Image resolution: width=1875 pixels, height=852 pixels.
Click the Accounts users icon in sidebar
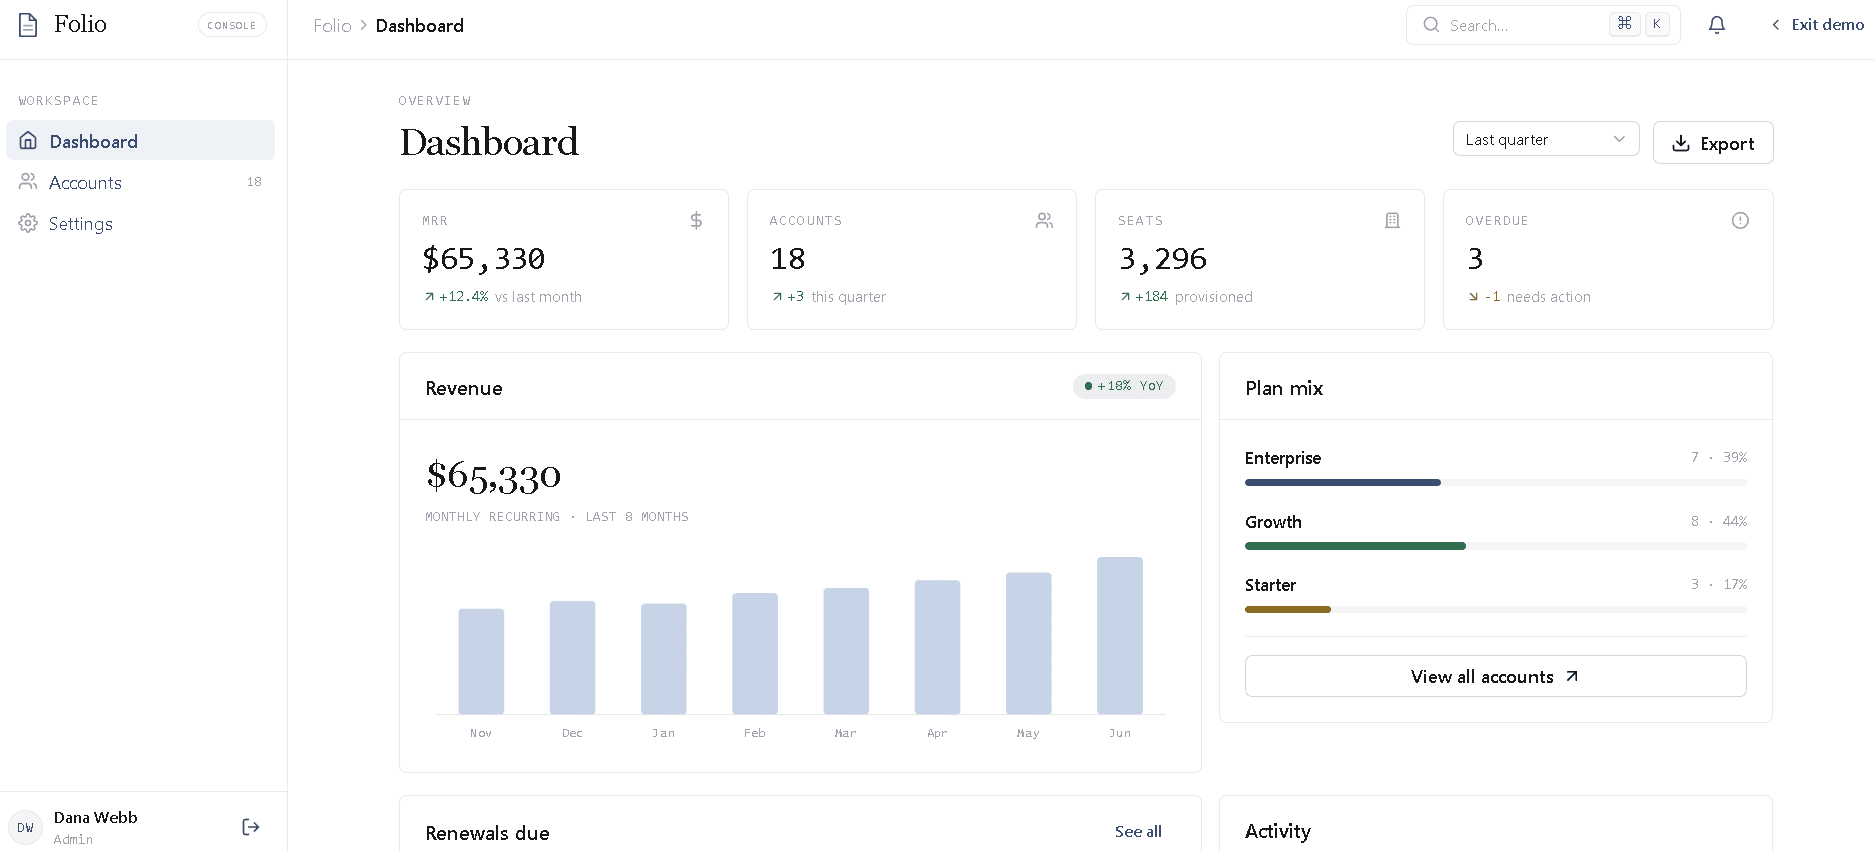28,182
